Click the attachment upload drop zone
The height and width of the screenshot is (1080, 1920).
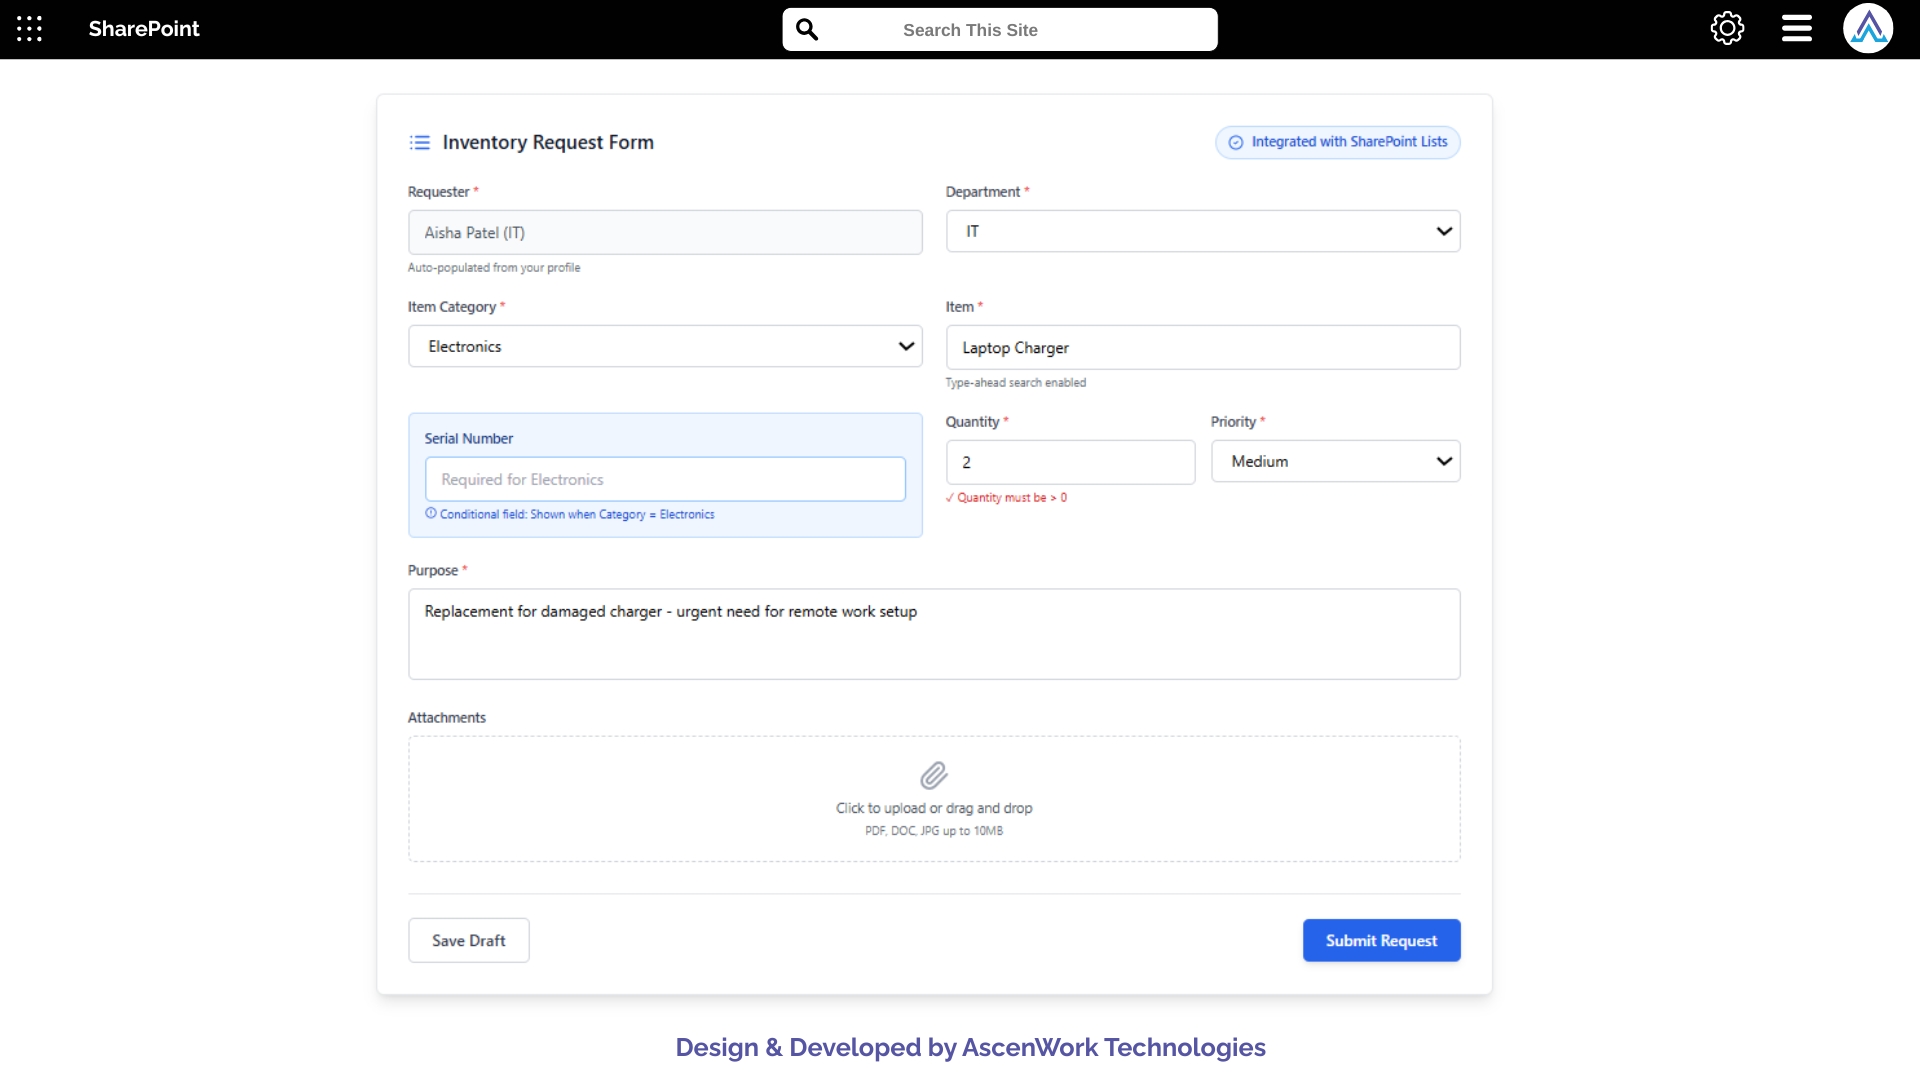tap(934, 799)
